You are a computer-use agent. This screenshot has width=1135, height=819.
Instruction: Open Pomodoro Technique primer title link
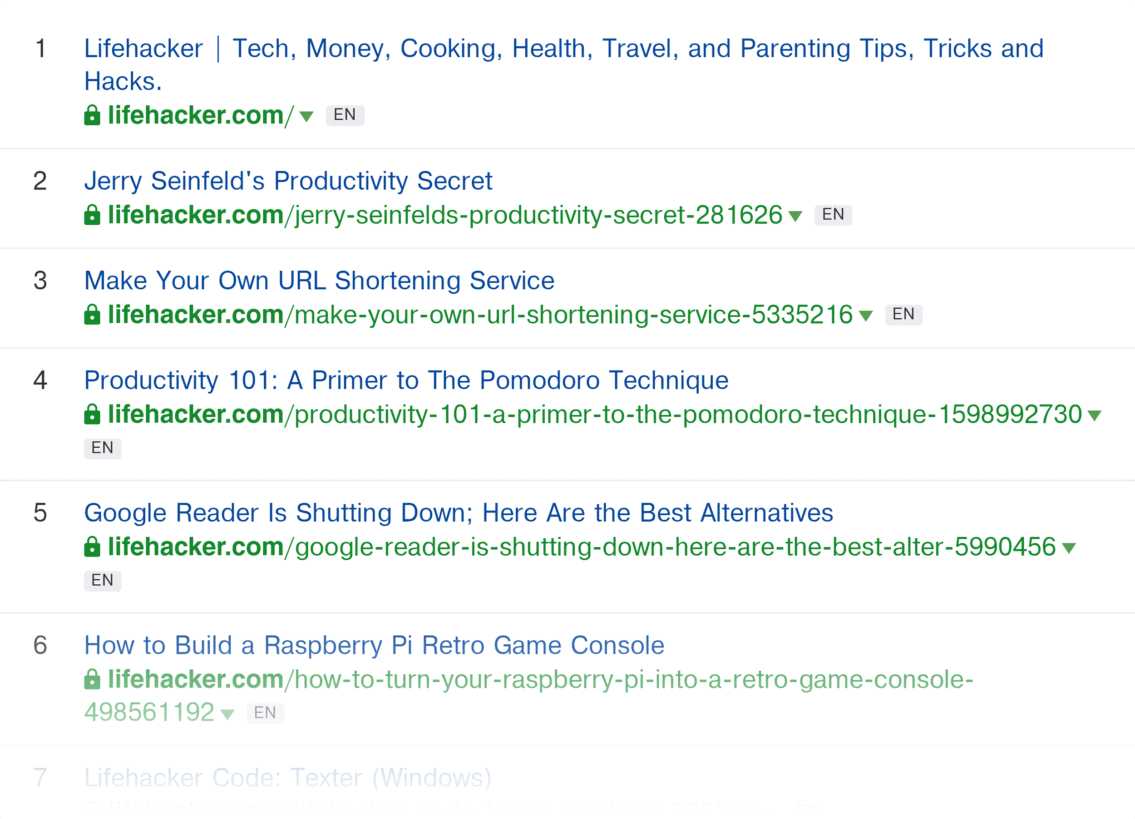click(406, 380)
